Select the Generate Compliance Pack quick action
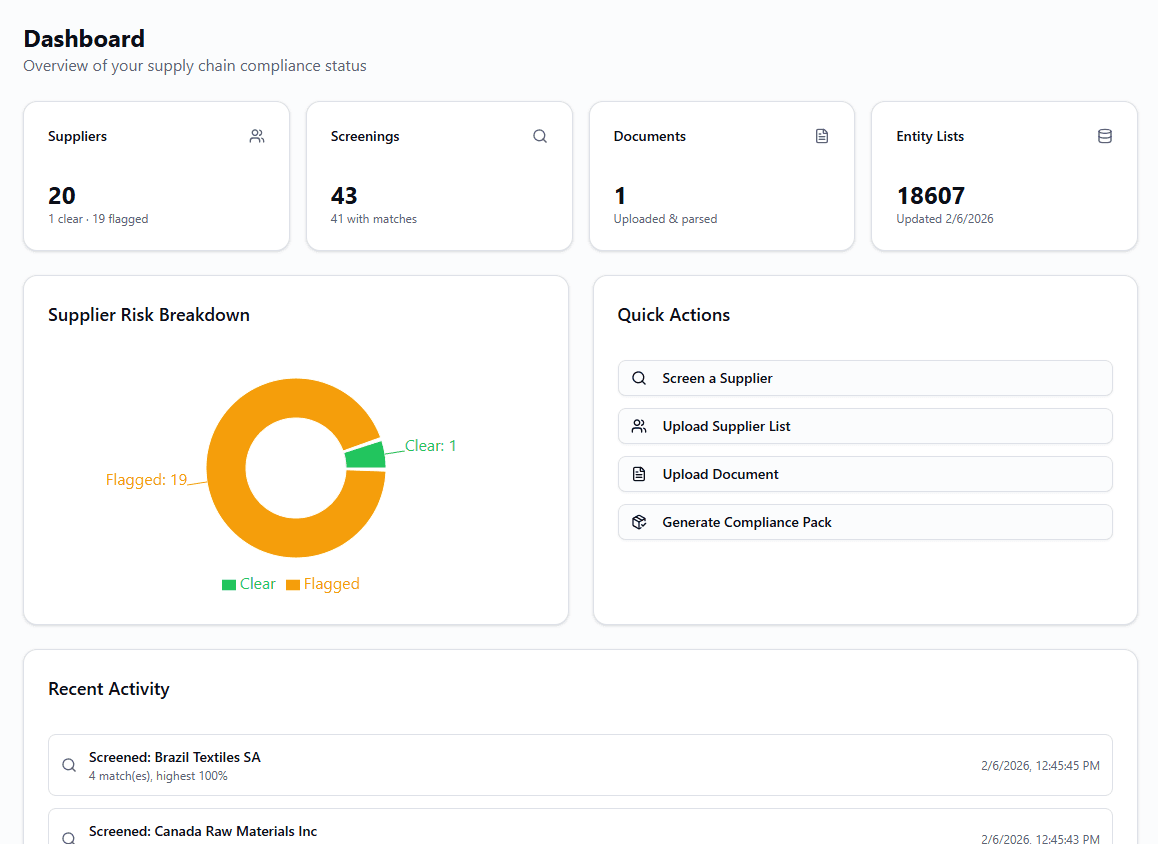 [865, 522]
